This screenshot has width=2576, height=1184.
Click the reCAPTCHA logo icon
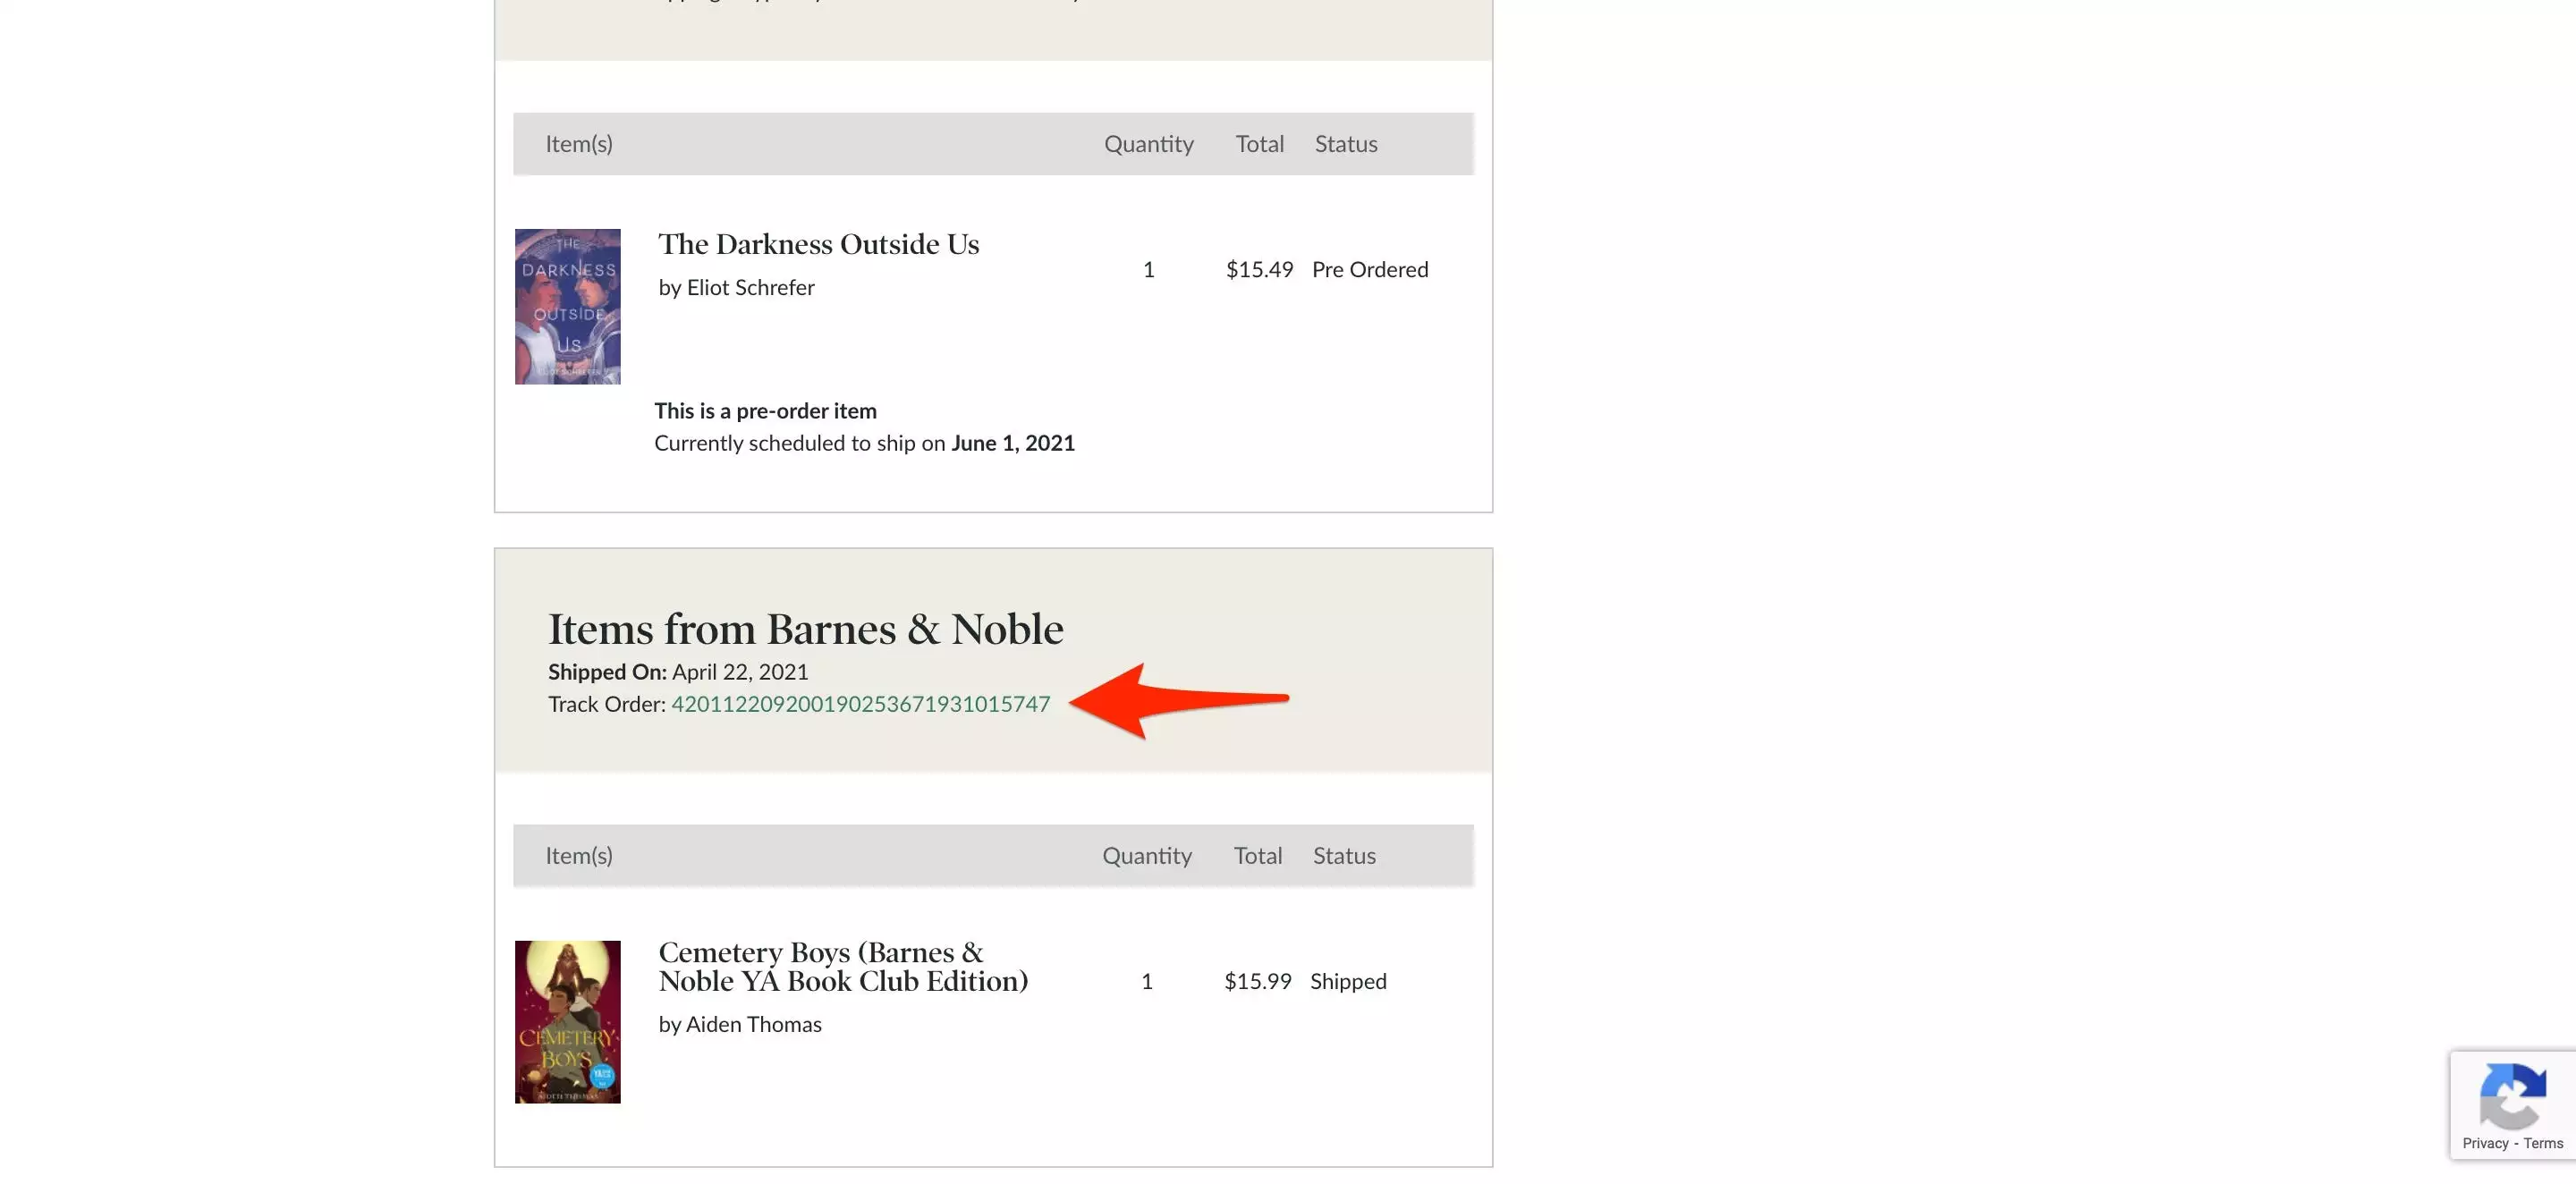2512,1096
